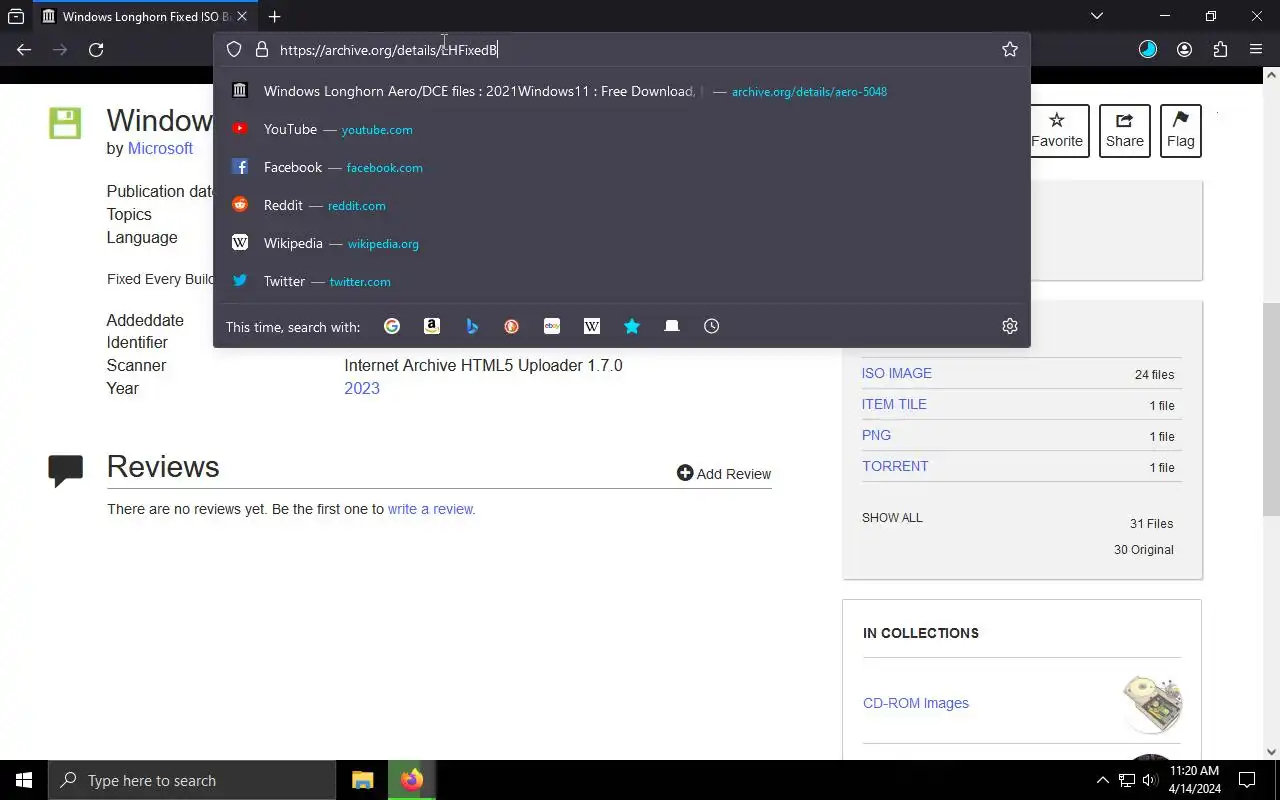Open the Firefox application menu
The image size is (1280, 800).
[x=1256, y=49]
